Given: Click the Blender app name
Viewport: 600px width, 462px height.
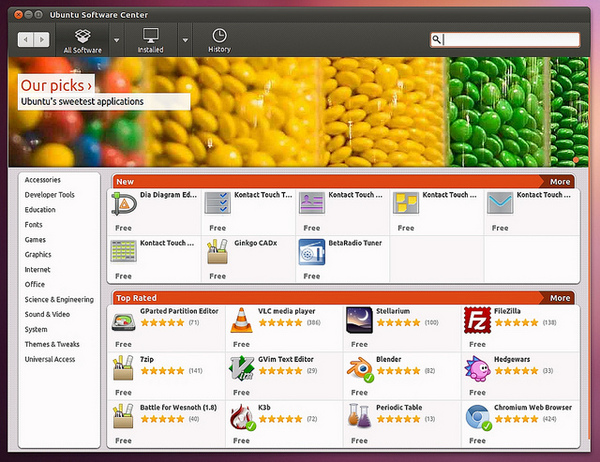Looking at the screenshot, I should pos(388,359).
